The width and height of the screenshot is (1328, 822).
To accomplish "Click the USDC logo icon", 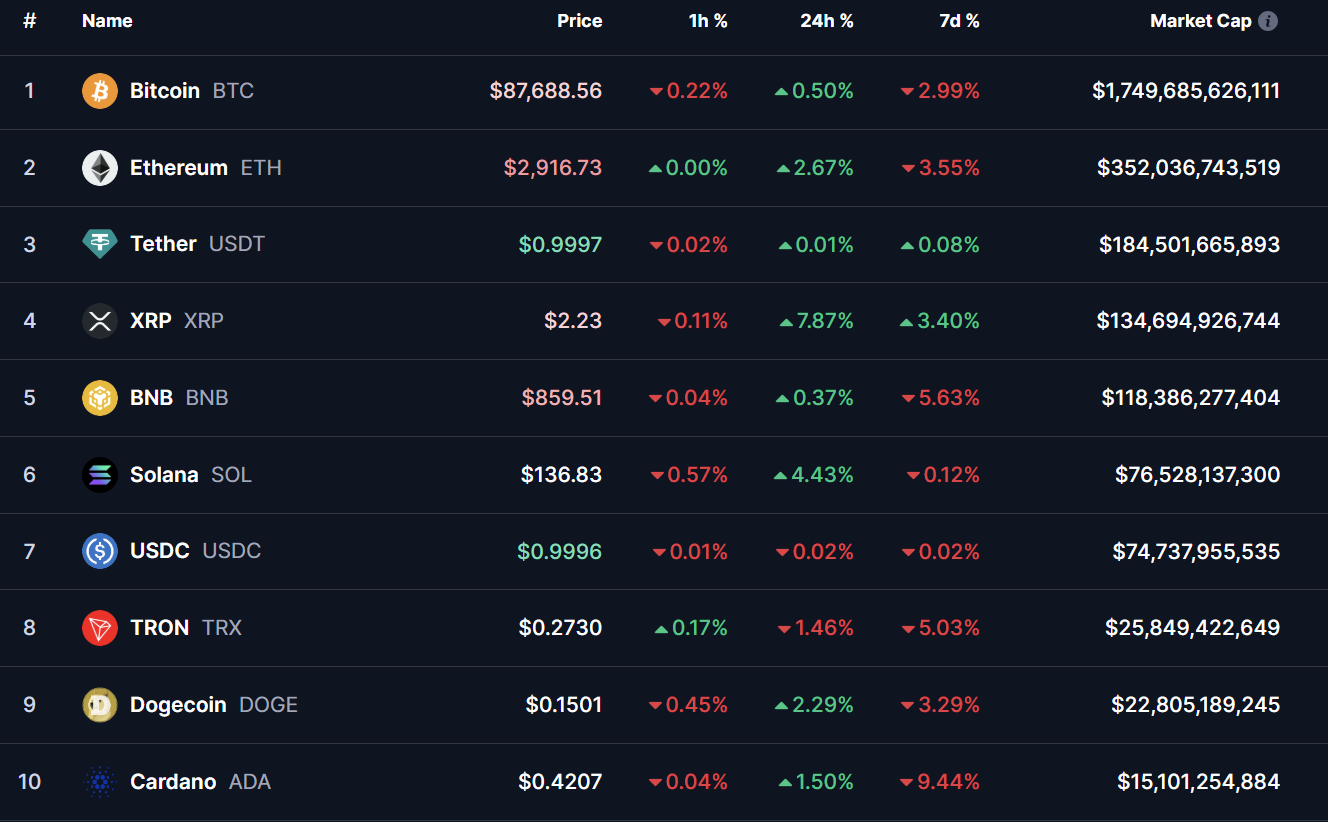I will click(x=99, y=551).
